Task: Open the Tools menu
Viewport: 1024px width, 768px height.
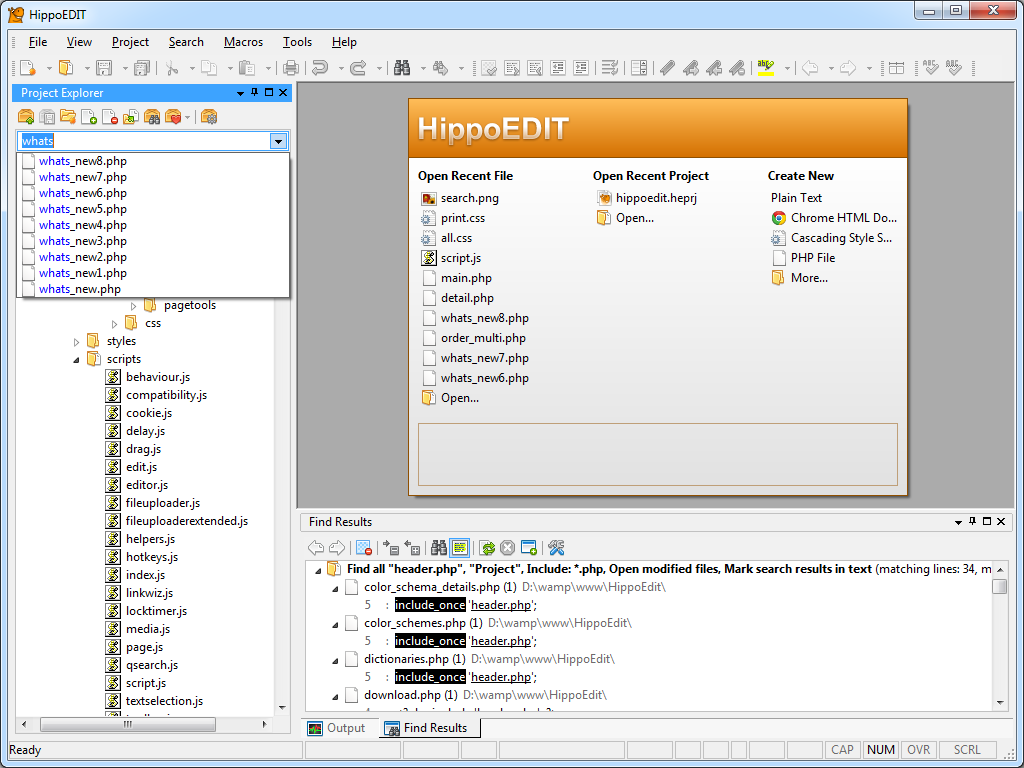Action: pos(297,42)
